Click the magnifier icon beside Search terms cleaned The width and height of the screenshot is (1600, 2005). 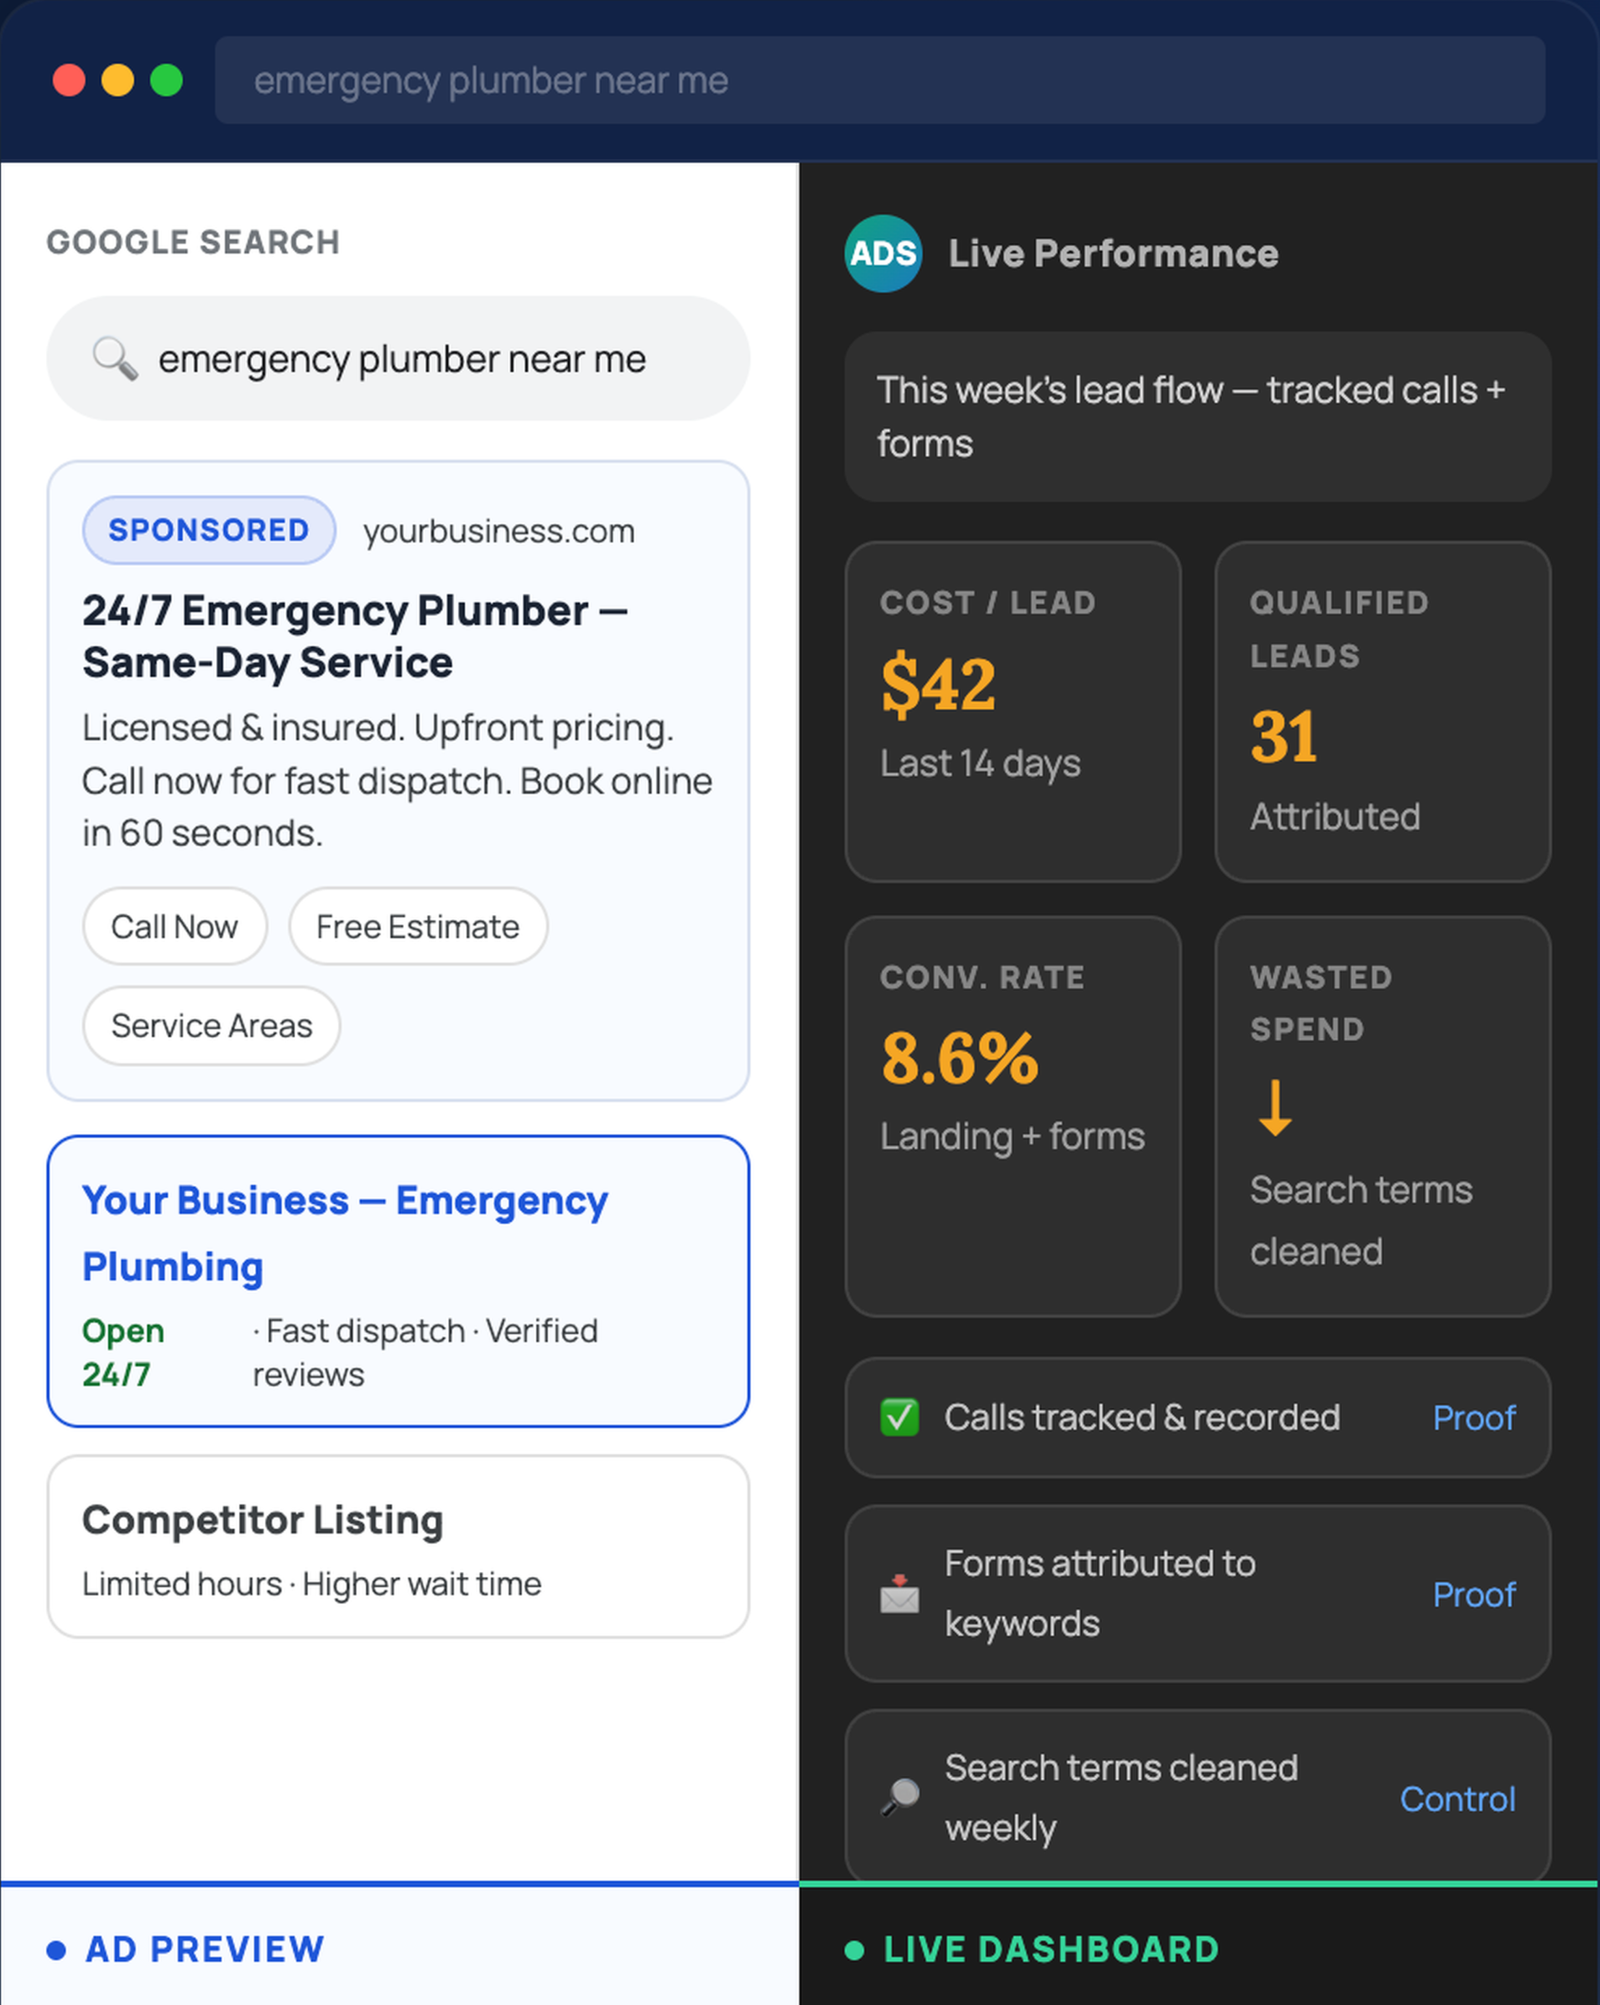click(899, 1797)
